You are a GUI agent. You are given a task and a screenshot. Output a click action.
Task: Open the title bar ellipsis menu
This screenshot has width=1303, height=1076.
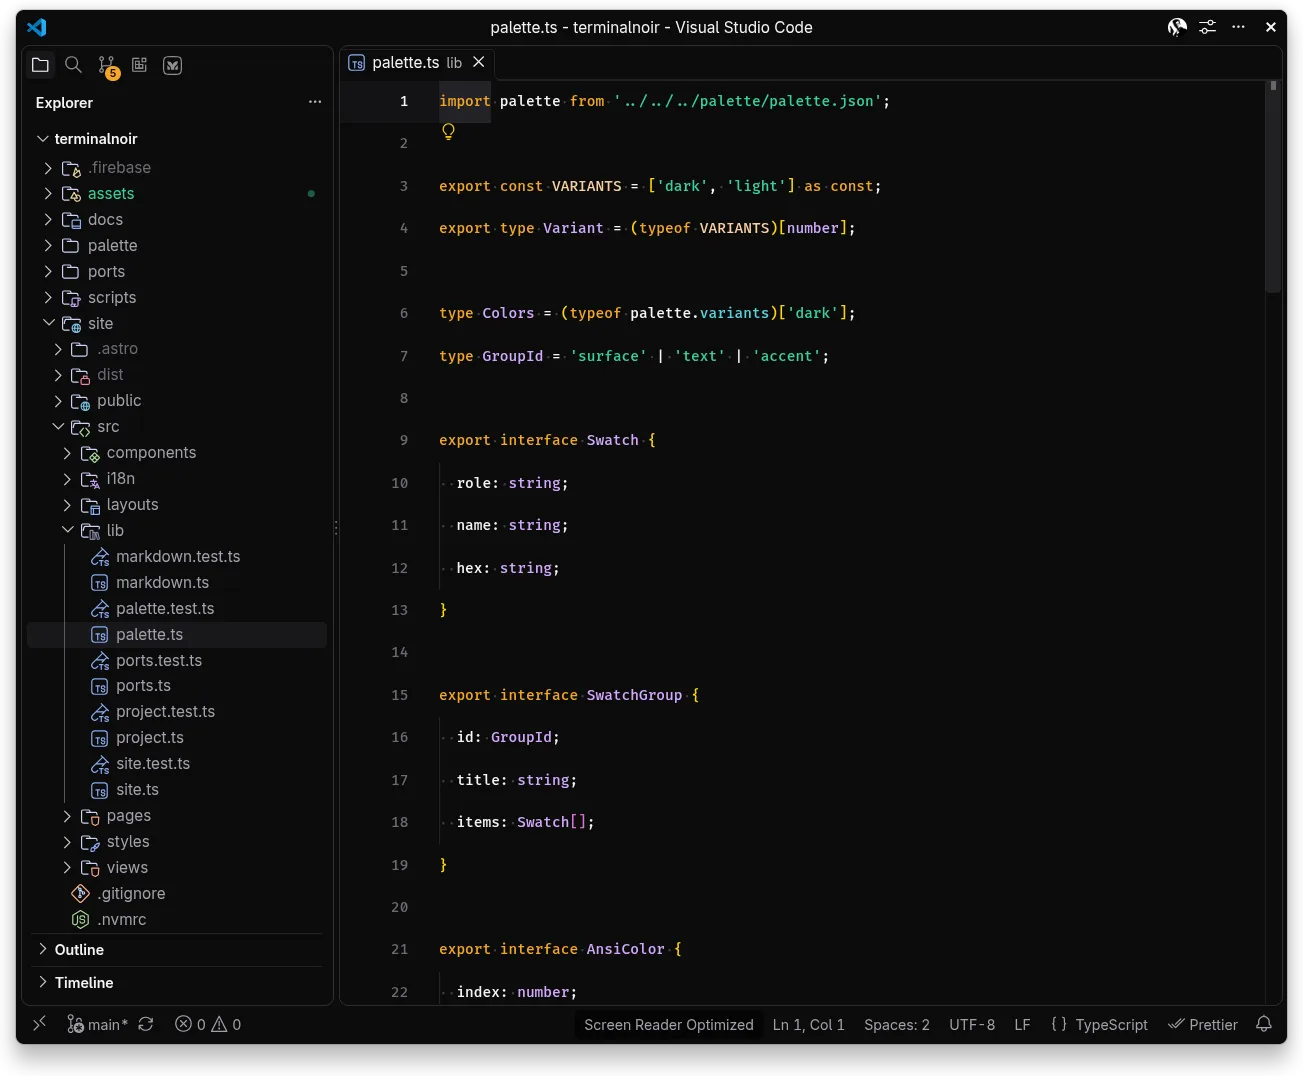1239,27
